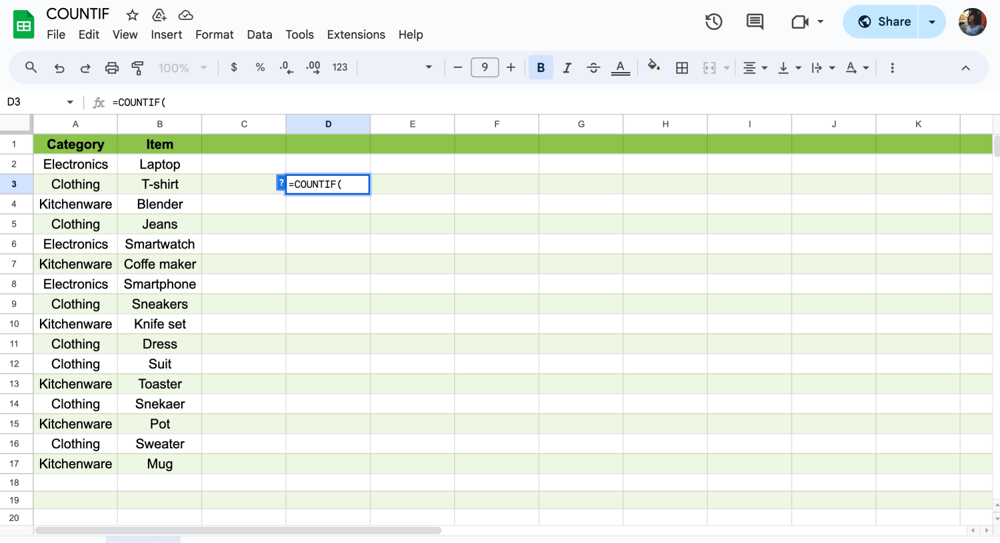Click the Print icon

click(112, 68)
